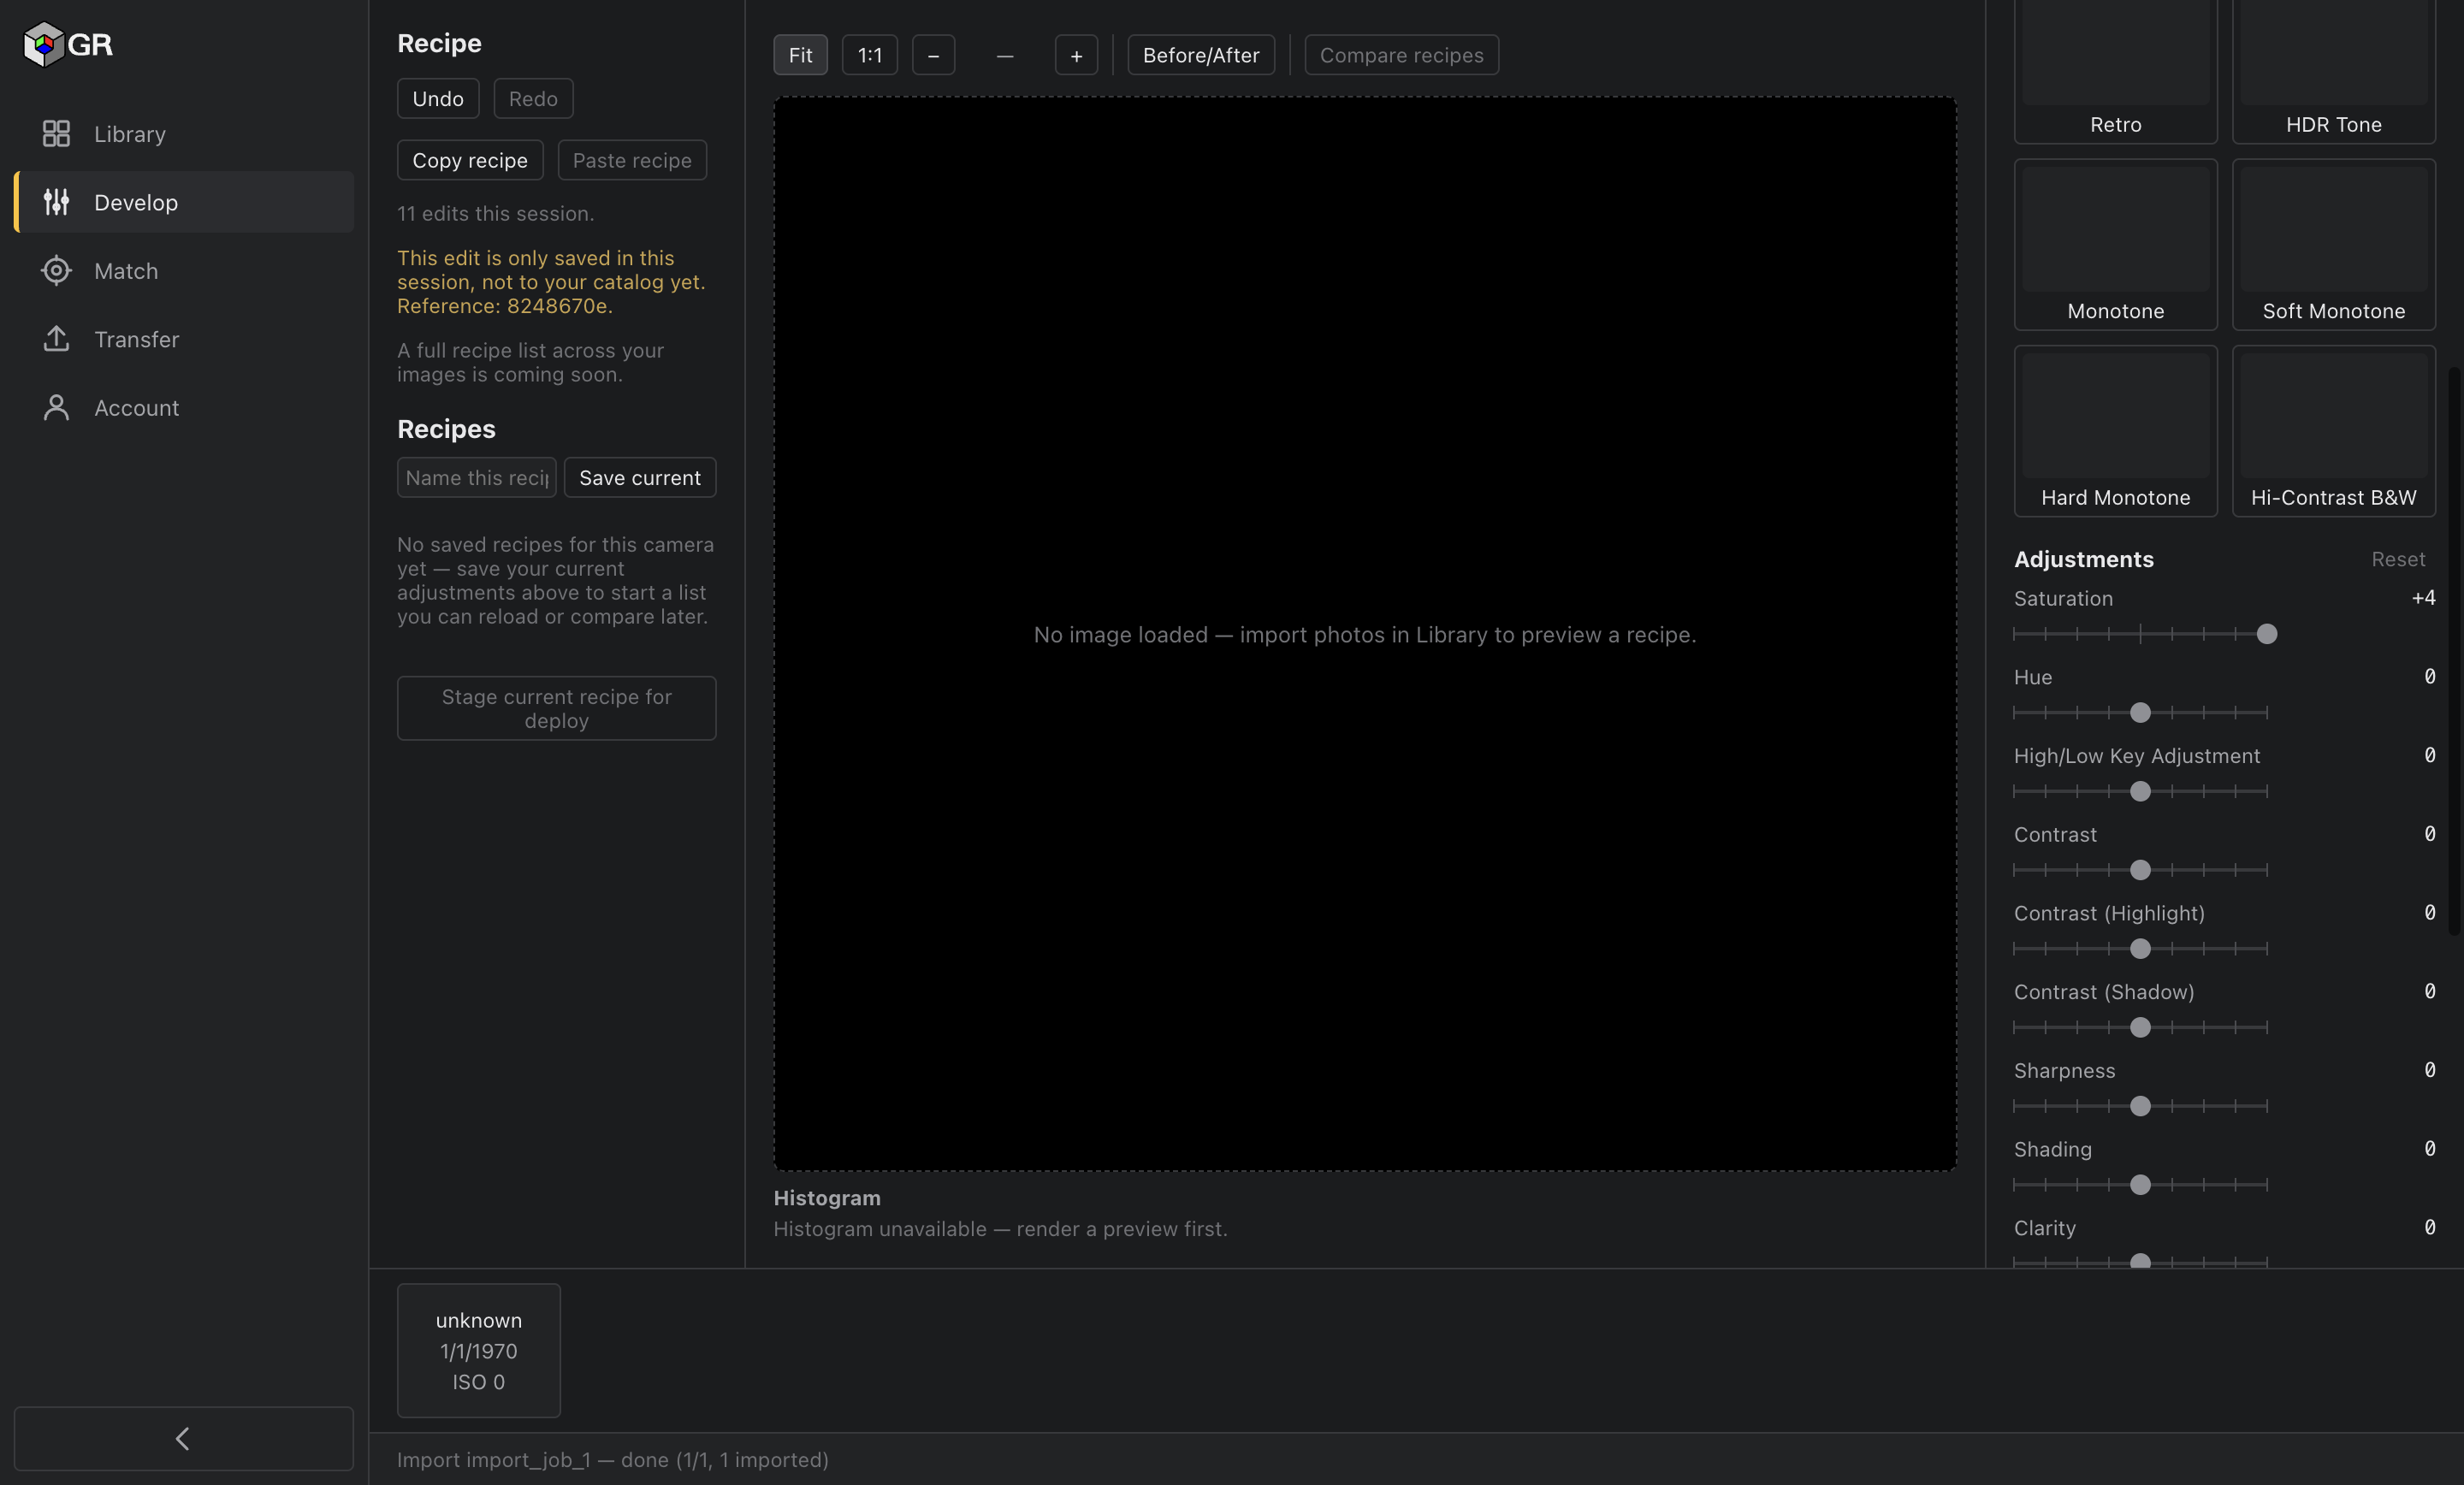Select Develop in the sidebar

coord(184,202)
